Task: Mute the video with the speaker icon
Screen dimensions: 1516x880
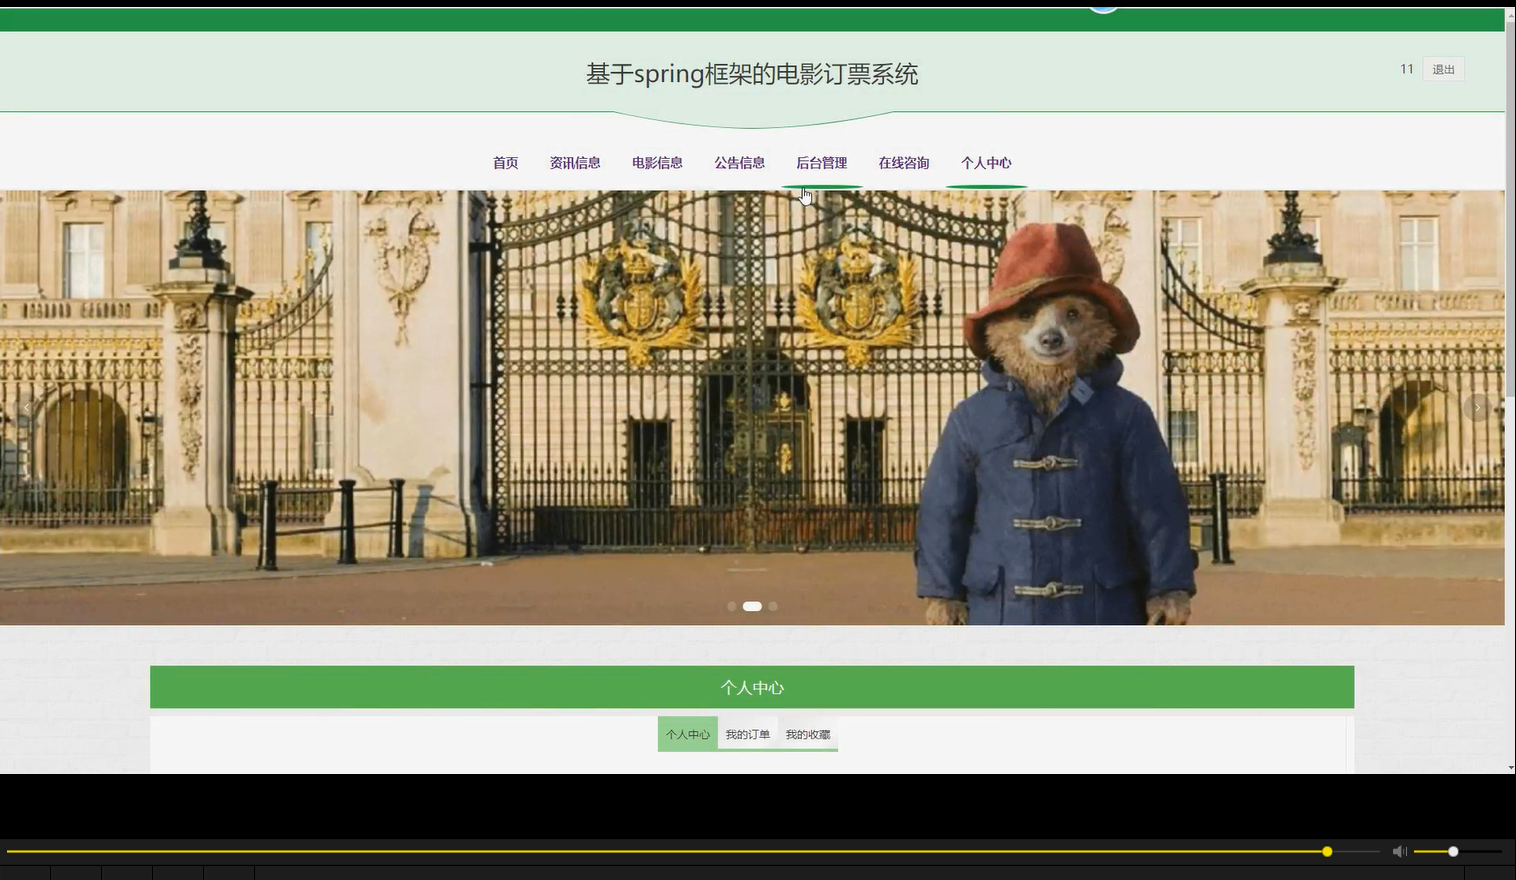Action: [x=1399, y=851]
